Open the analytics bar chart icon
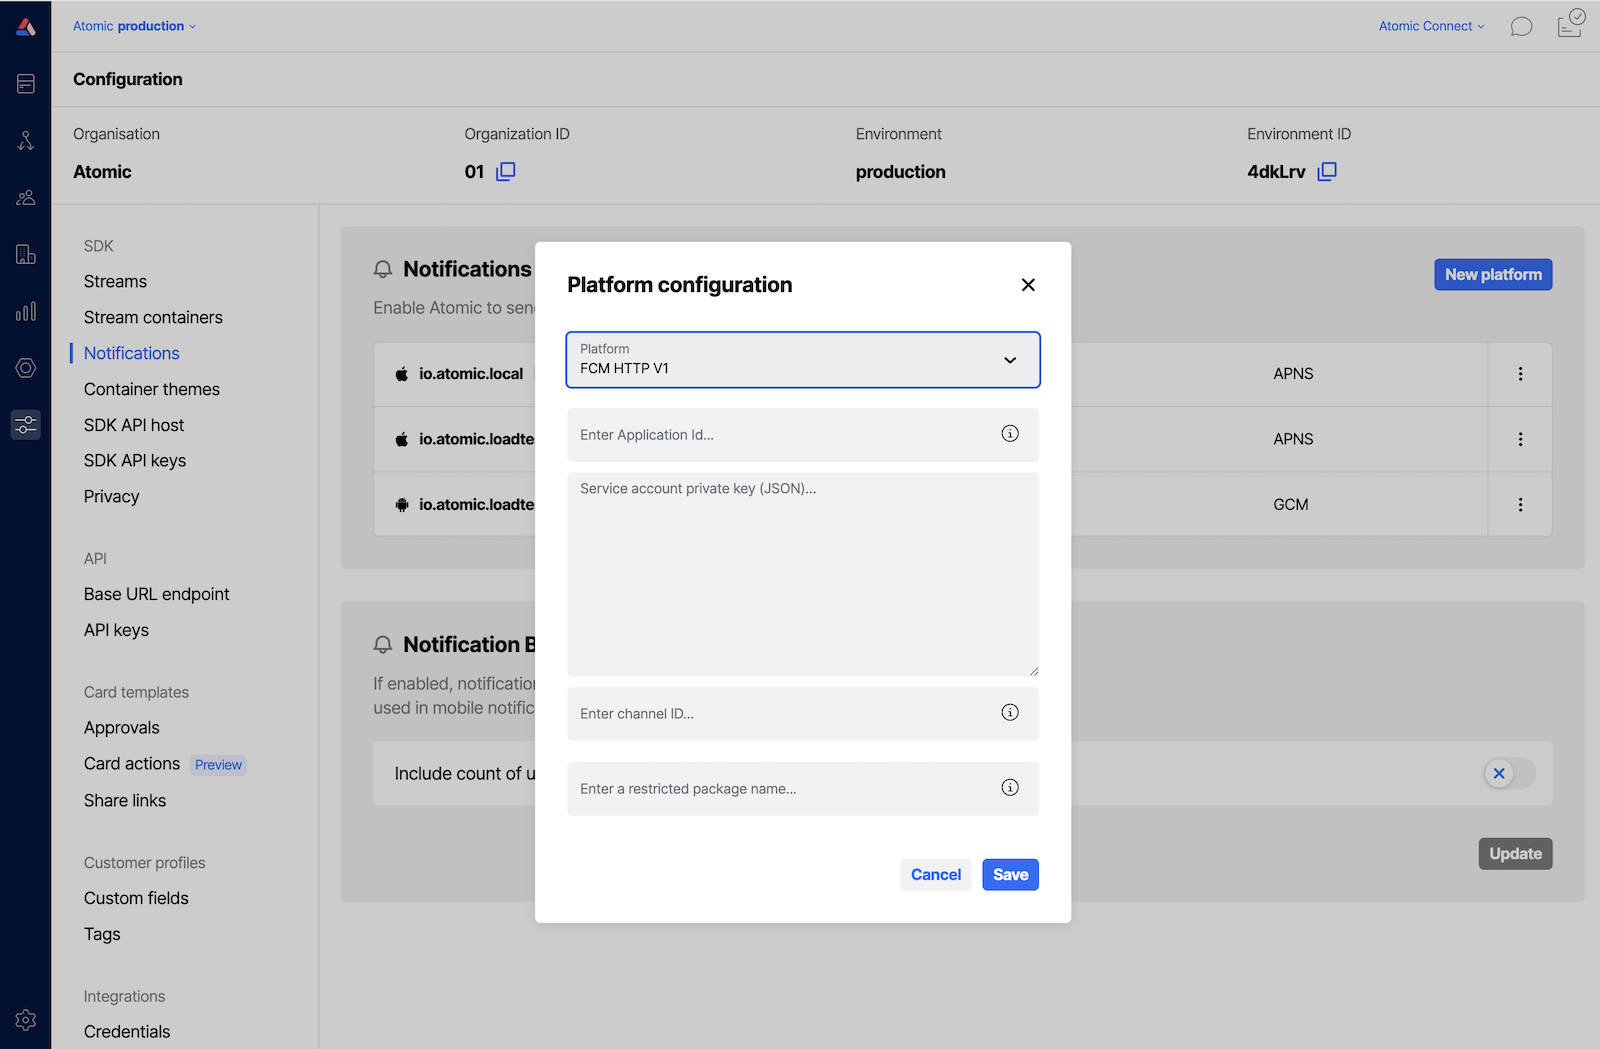This screenshot has height=1049, width=1600. tap(26, 312)
